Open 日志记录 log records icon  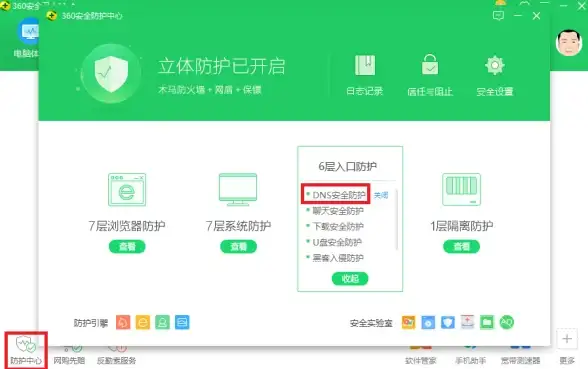click(x=364, y=66)
